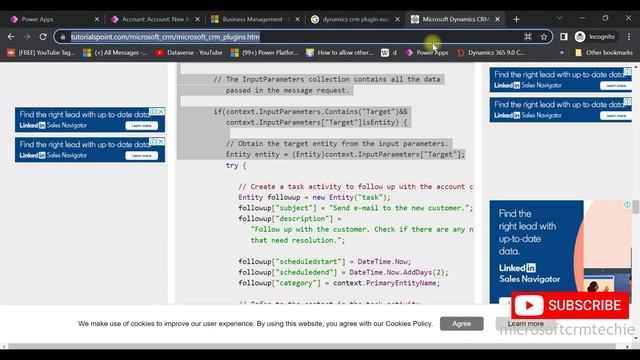The height and width of the screenshot is (360, 640).
Task: Click the followup["subject"] code line
Action: (x=356, y=208)
